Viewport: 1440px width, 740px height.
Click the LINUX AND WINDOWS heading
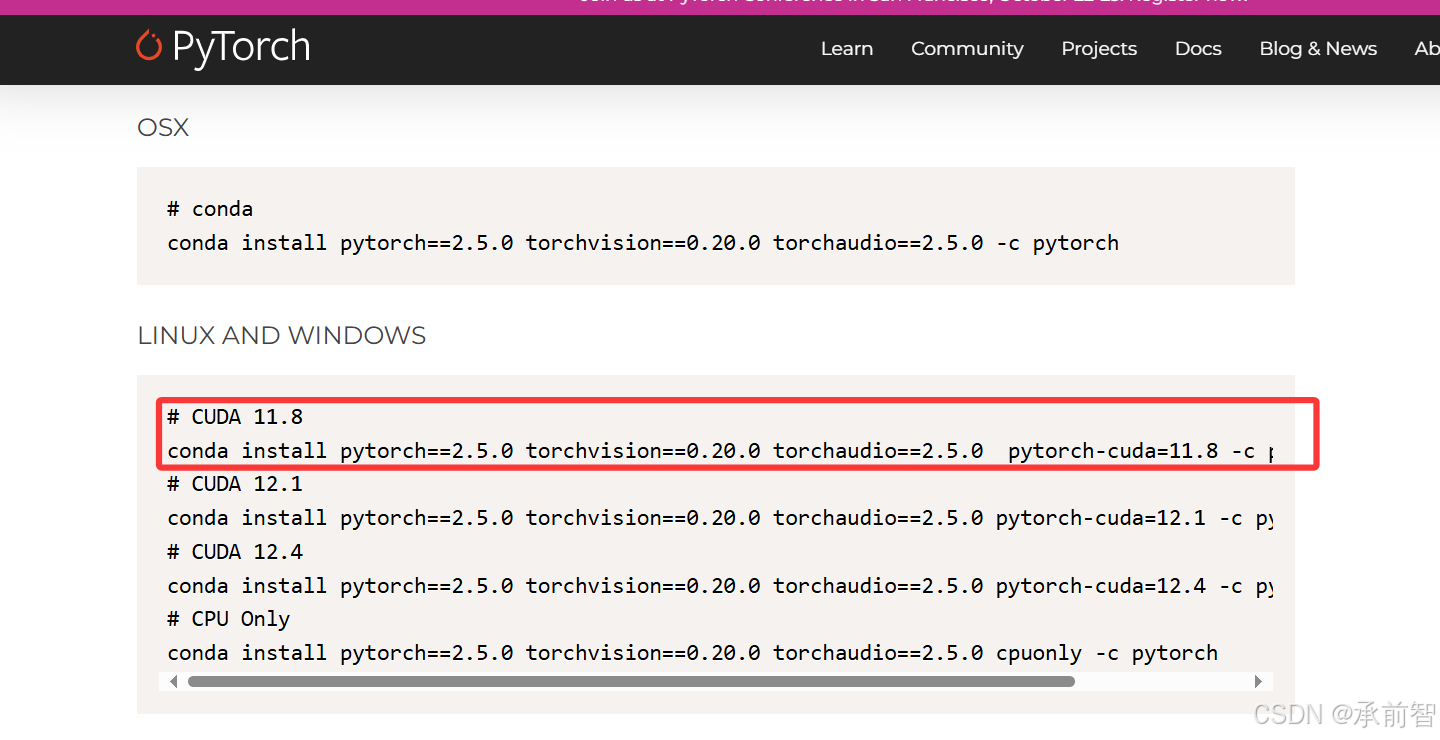(282, 336)
